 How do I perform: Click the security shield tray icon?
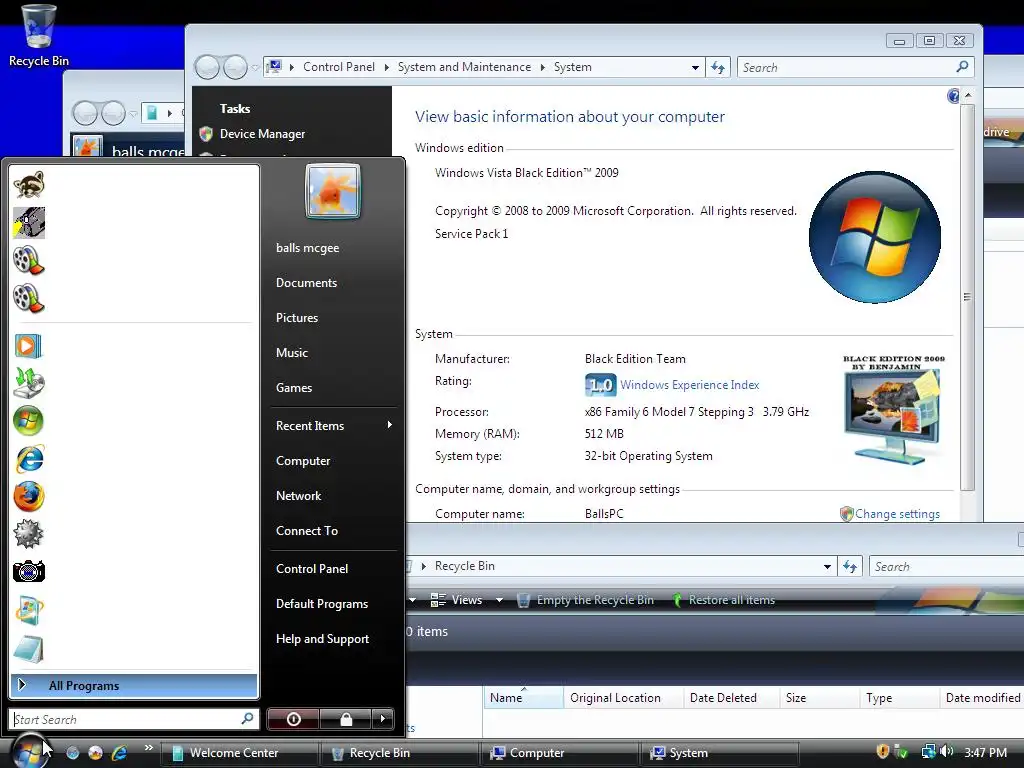coord(882,752)
